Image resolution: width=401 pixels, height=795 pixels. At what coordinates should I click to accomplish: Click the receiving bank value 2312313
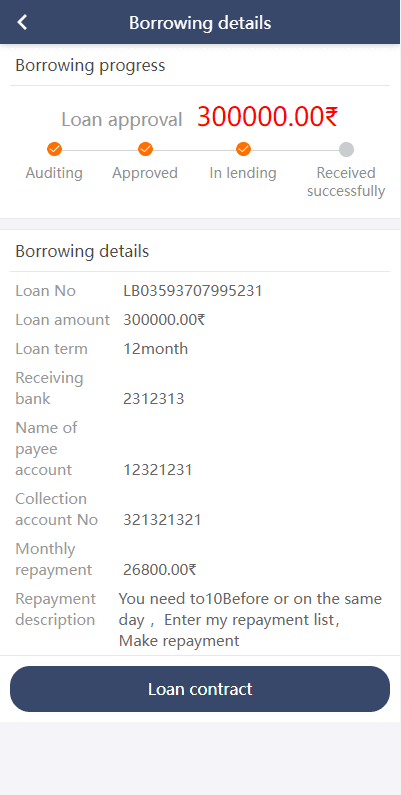(x=154, y=399)
